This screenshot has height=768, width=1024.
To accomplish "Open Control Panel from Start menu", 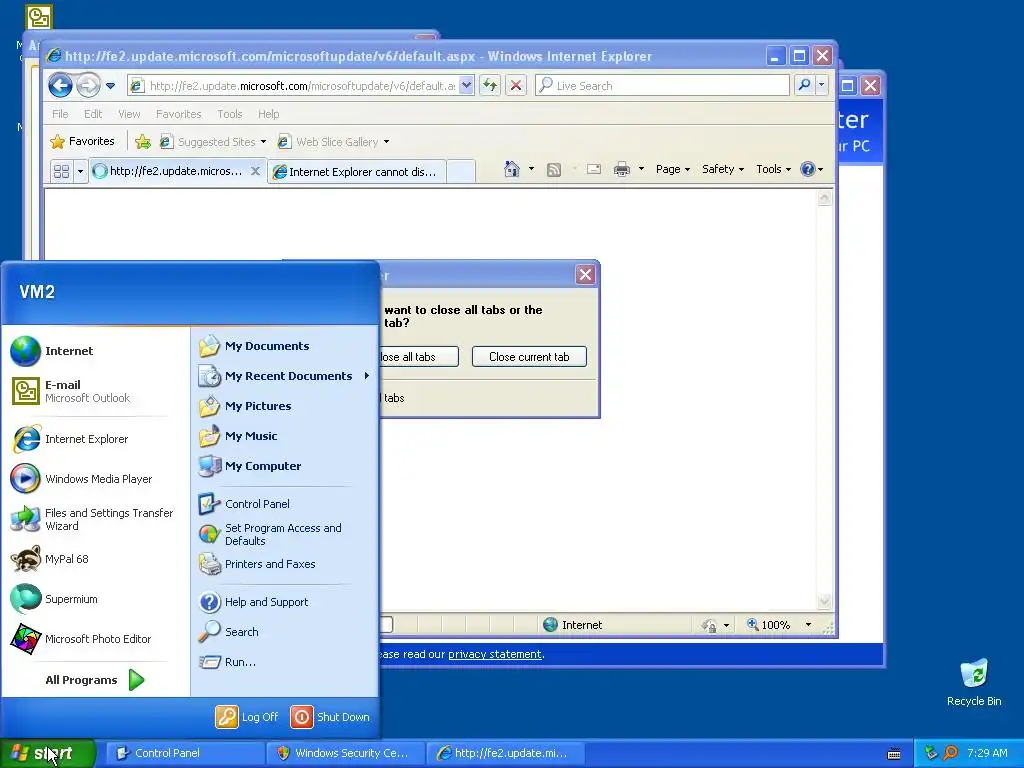I will pyautogui.click(x=284, y=504).
